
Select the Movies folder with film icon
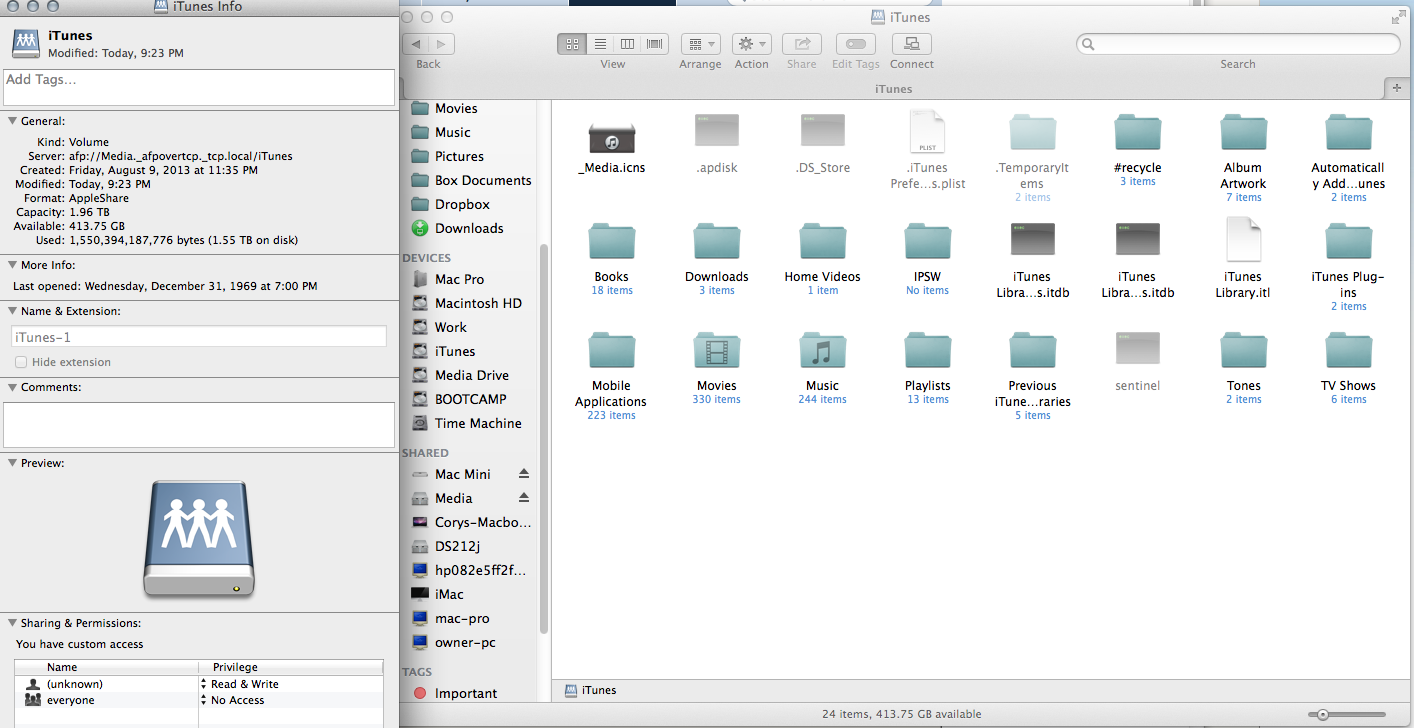717,352
